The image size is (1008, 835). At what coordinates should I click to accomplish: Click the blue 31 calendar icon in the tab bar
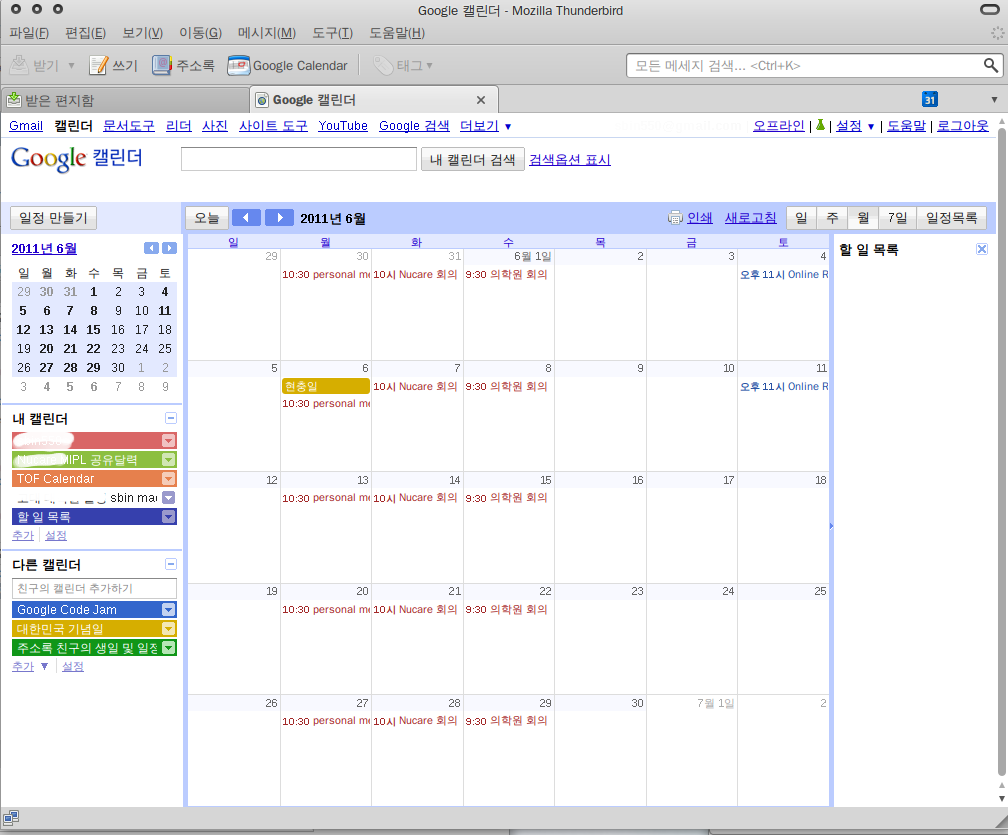[x=930, y=99]
